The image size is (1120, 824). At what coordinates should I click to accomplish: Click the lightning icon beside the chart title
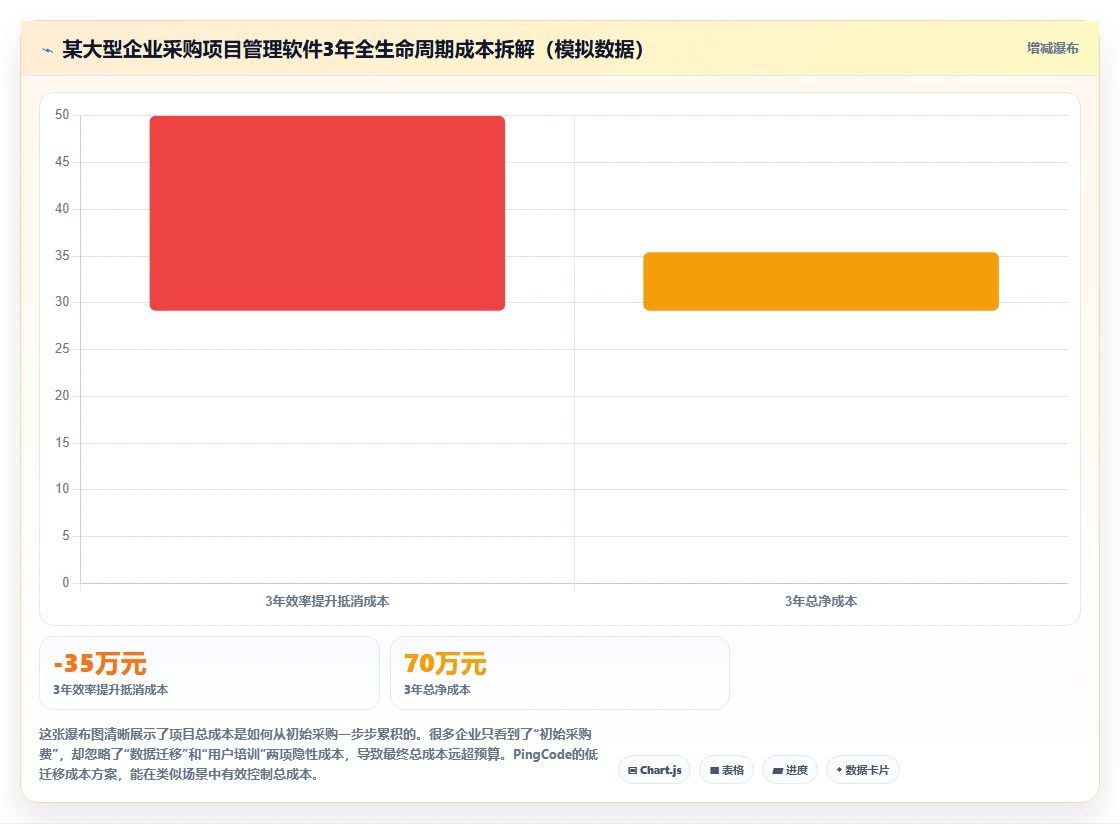[48, 50]
